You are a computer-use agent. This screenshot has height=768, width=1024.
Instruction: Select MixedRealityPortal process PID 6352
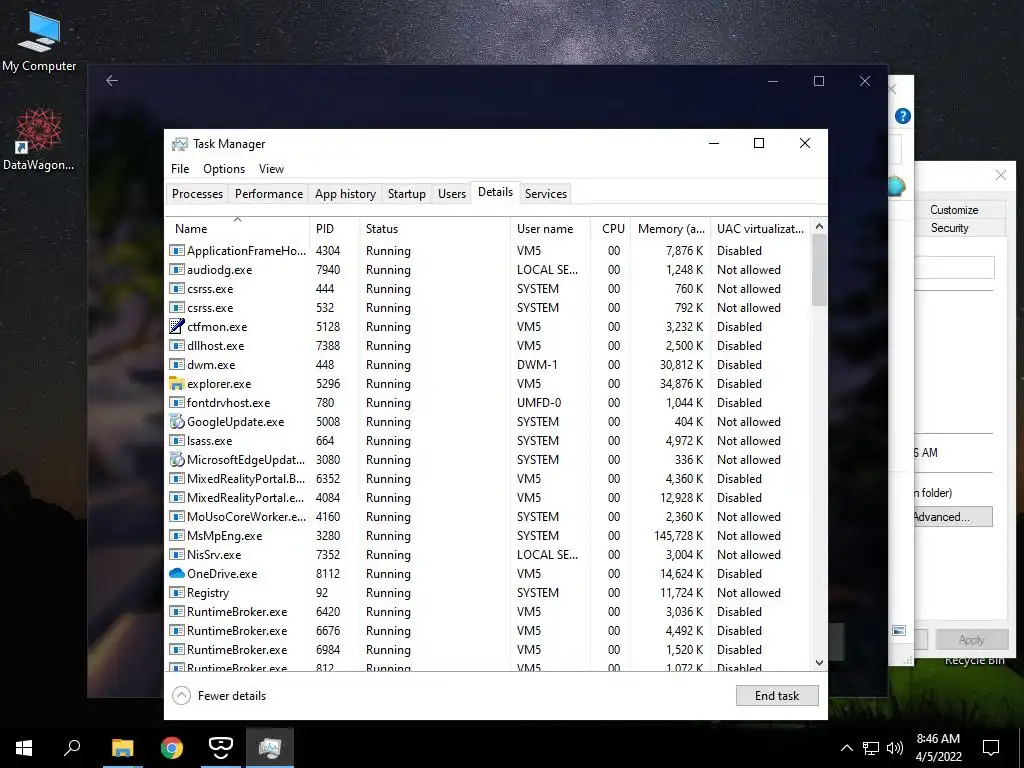tap(488, 479)
